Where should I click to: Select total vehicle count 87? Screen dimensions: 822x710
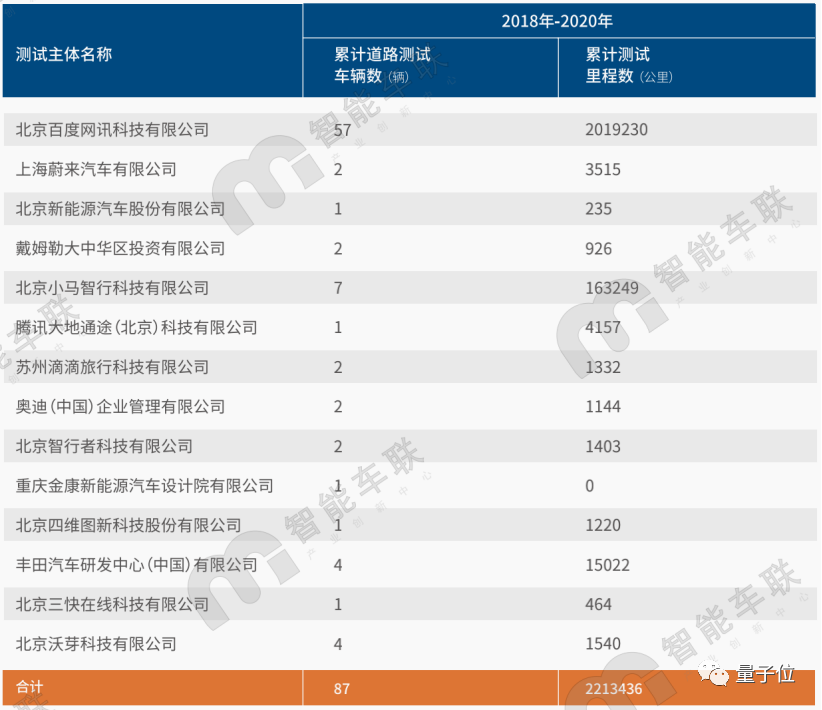(x=342, y=689)
